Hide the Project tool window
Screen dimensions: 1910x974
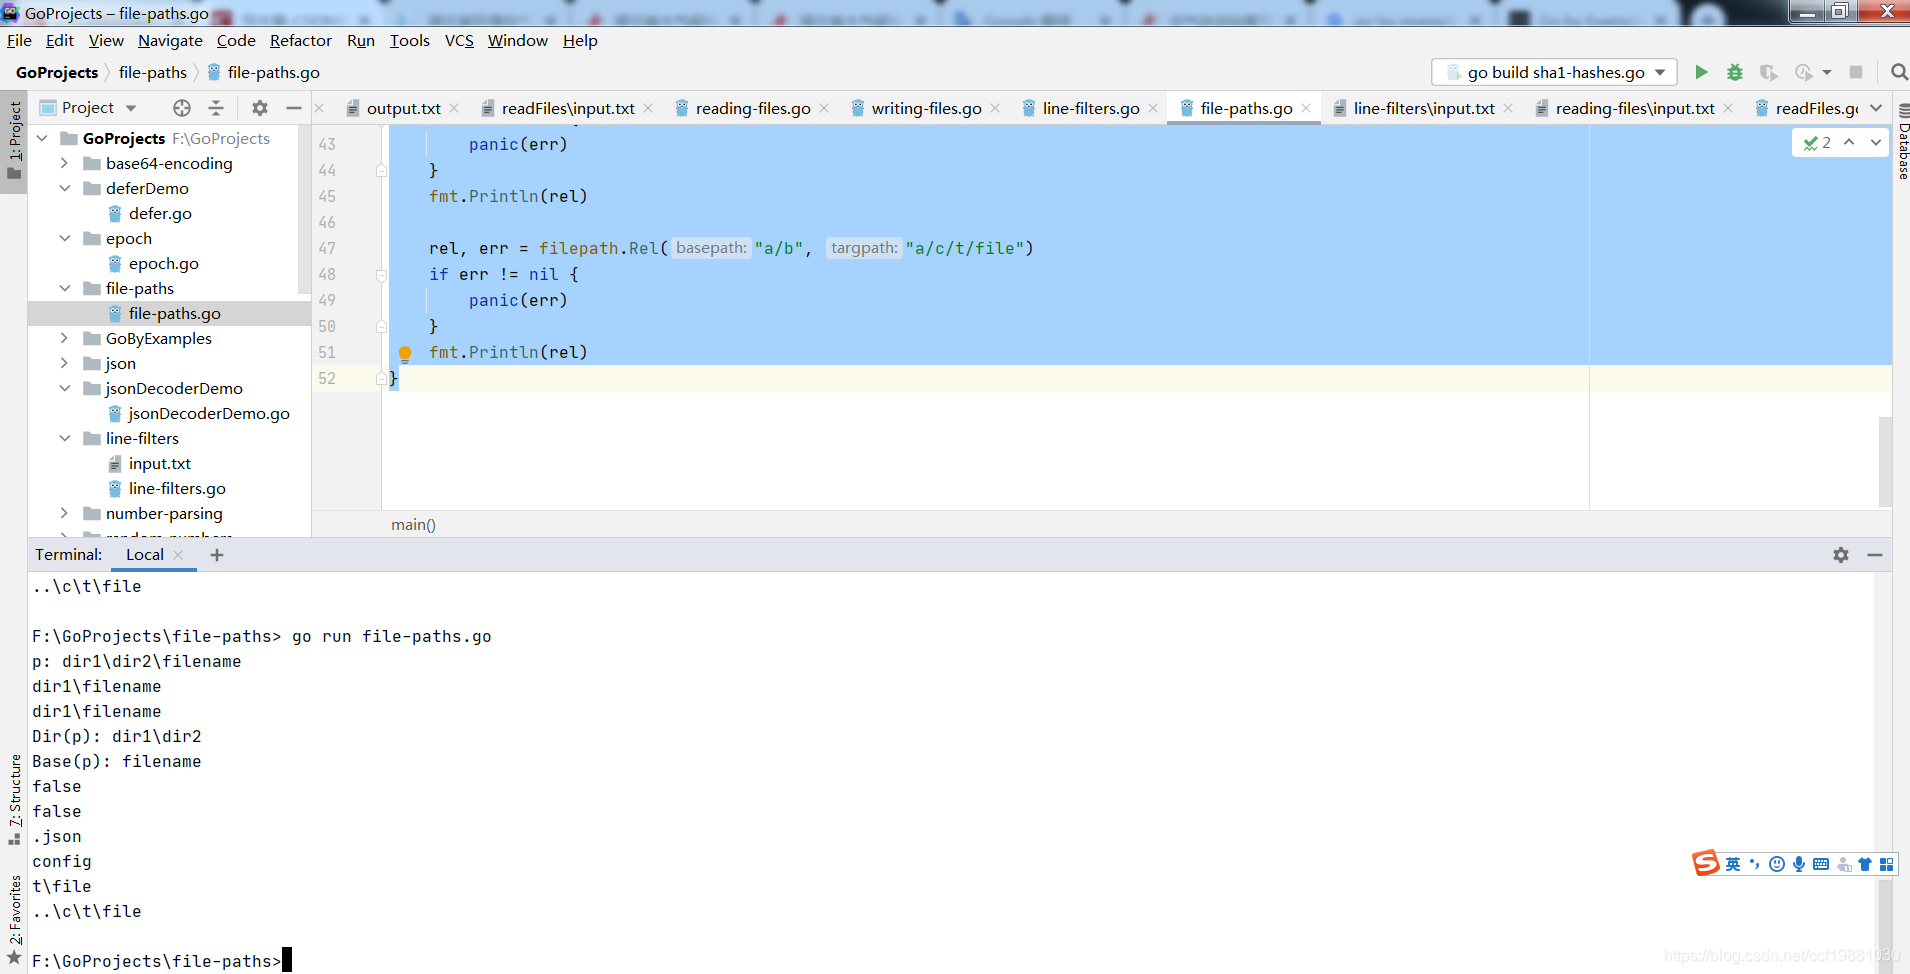pyautogui.click(x=294, y=108)
